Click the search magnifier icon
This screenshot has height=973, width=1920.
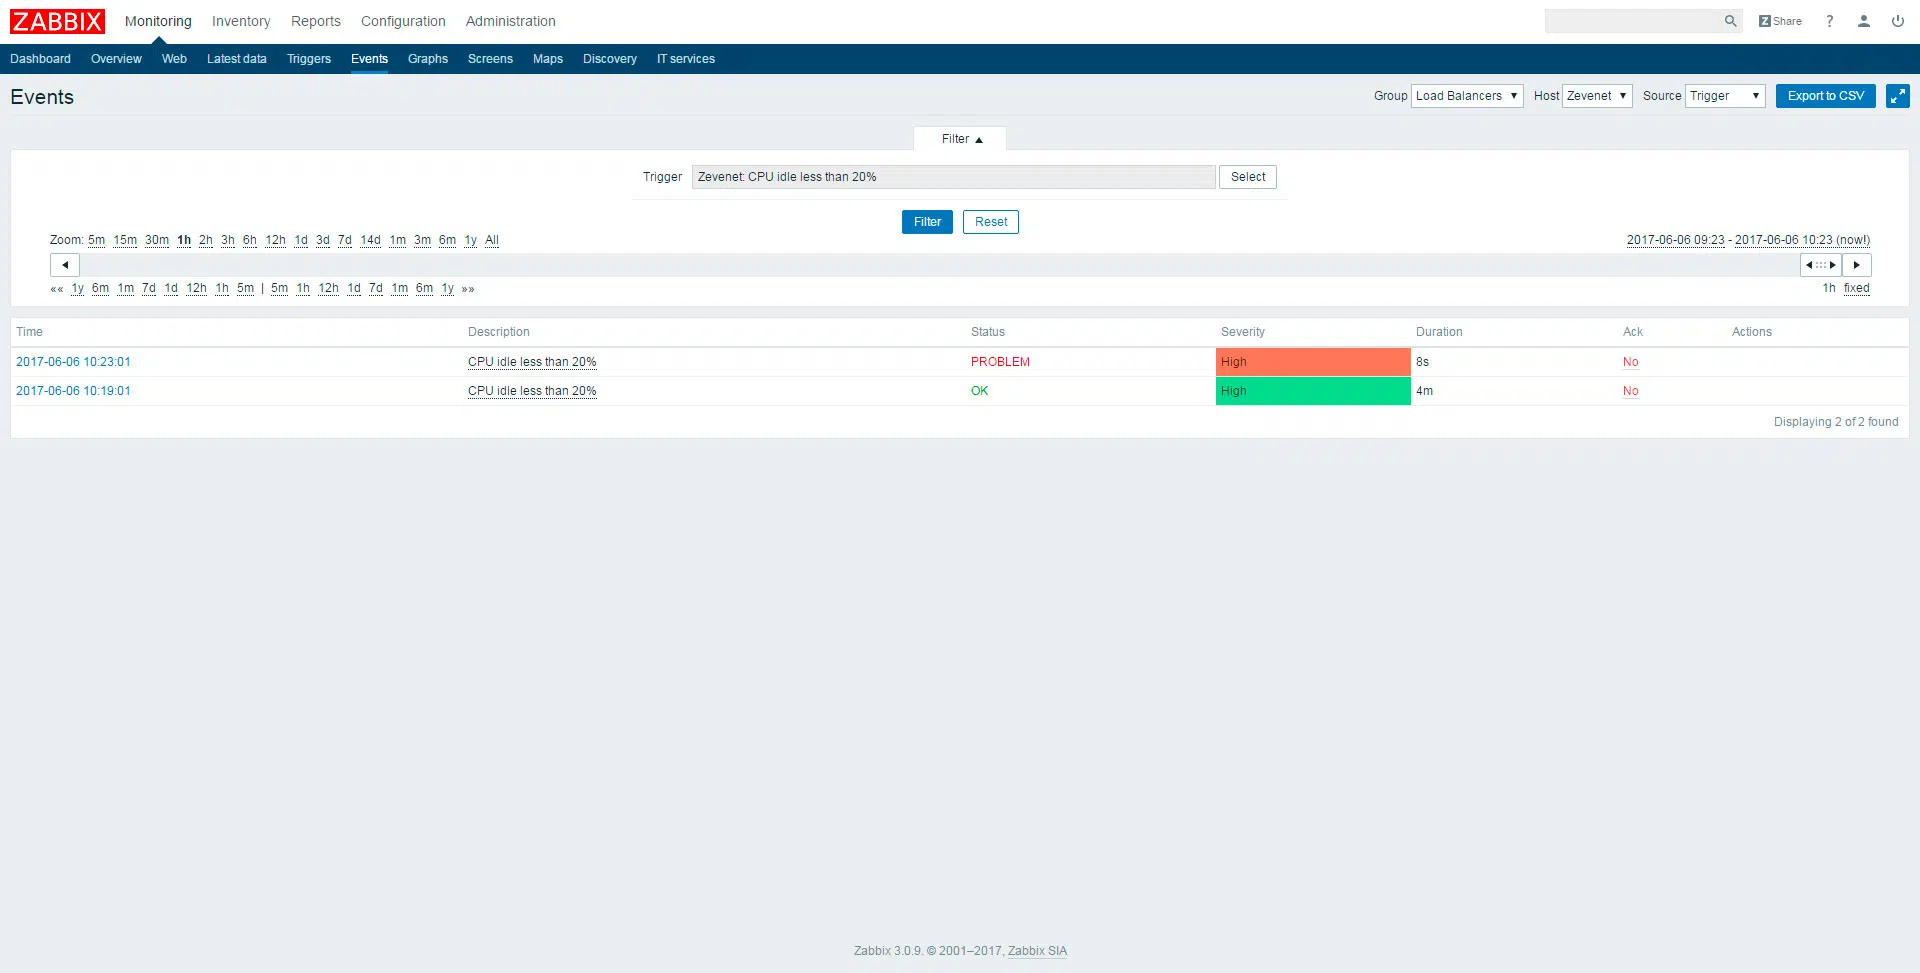[x=1730, y=21]
